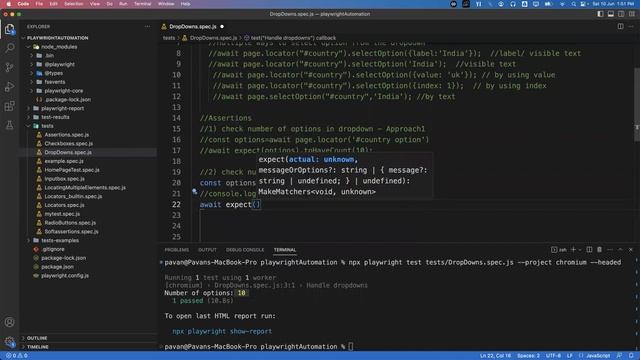Expand the playwright-core folder
This screenshot has width=640, height=360.
click(63, 91)
